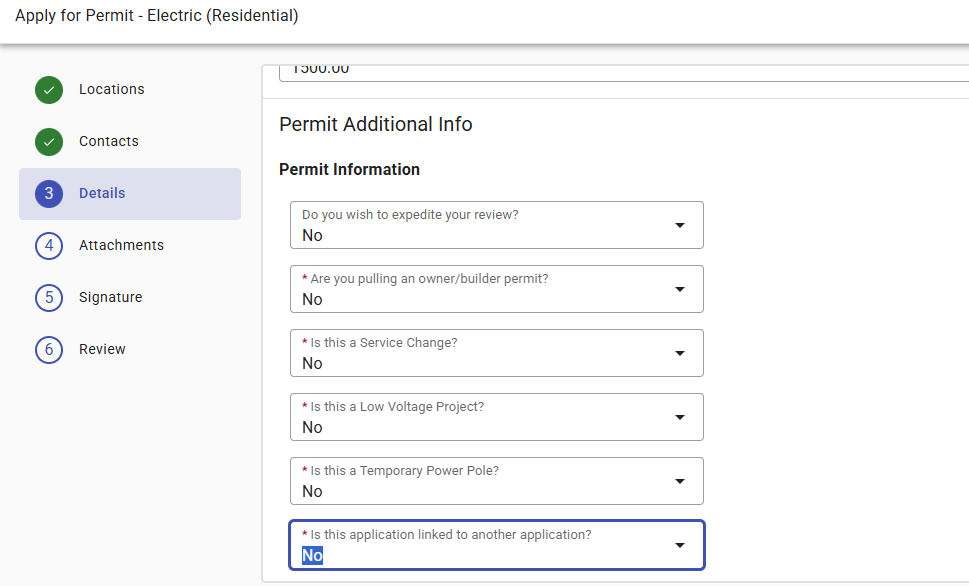Open the expedite your review dropdown
The width and height of the screenshot is (969, 586).
[x=680, y=224]
